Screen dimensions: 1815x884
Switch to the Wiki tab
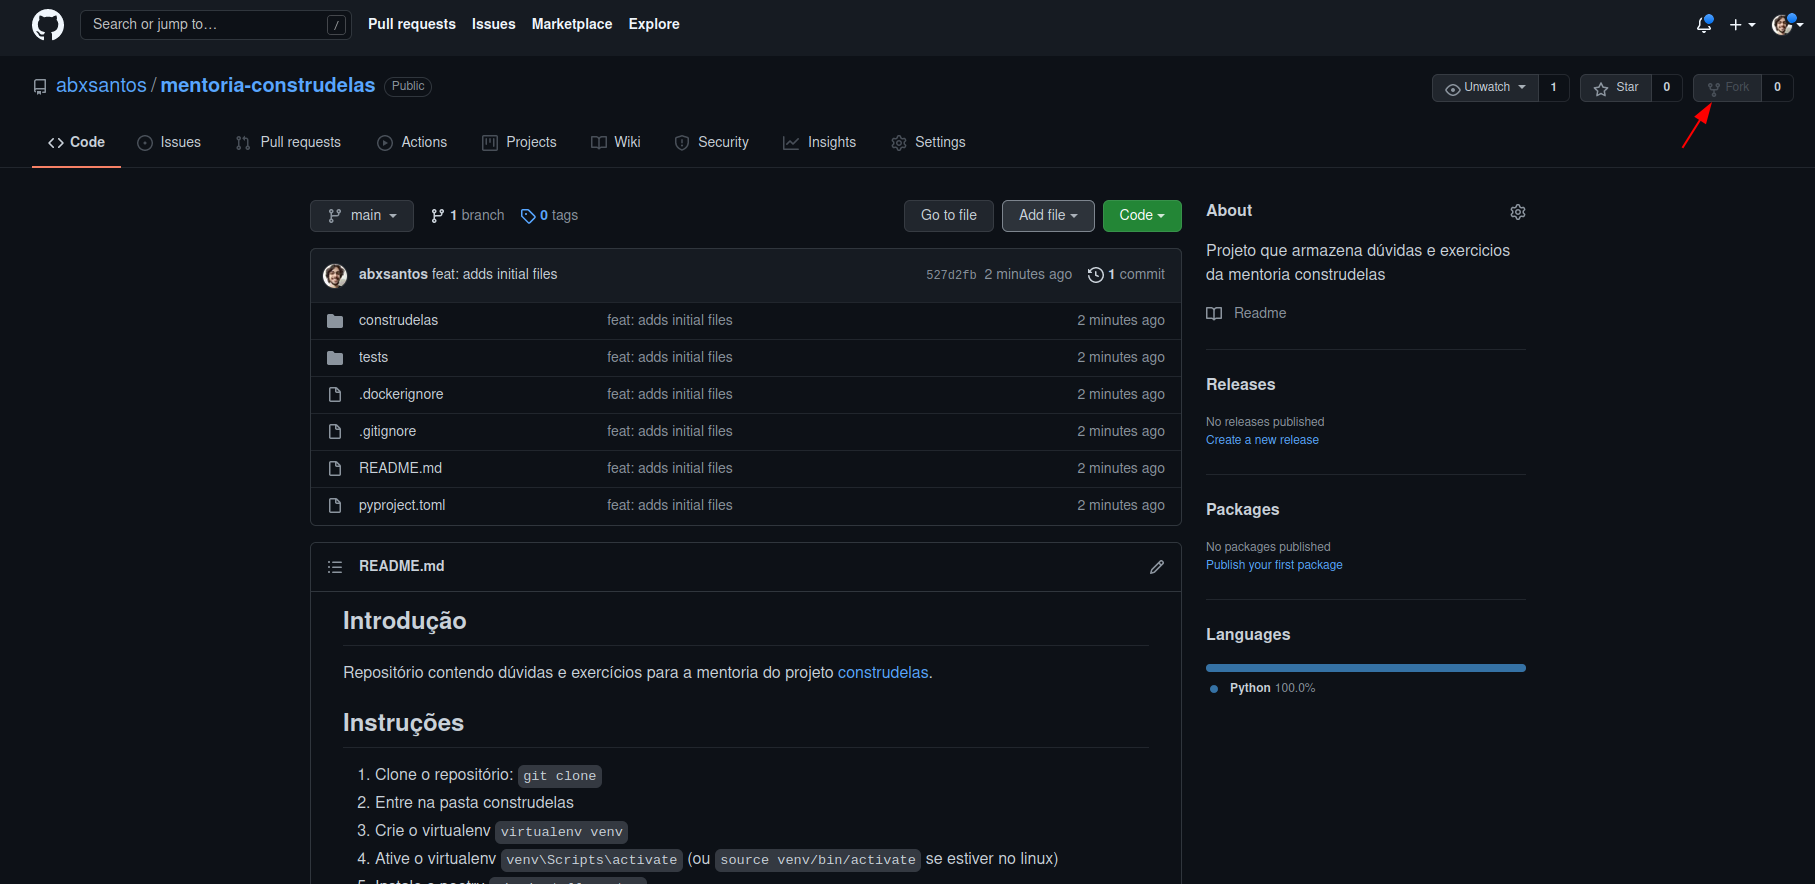point(616,142)
